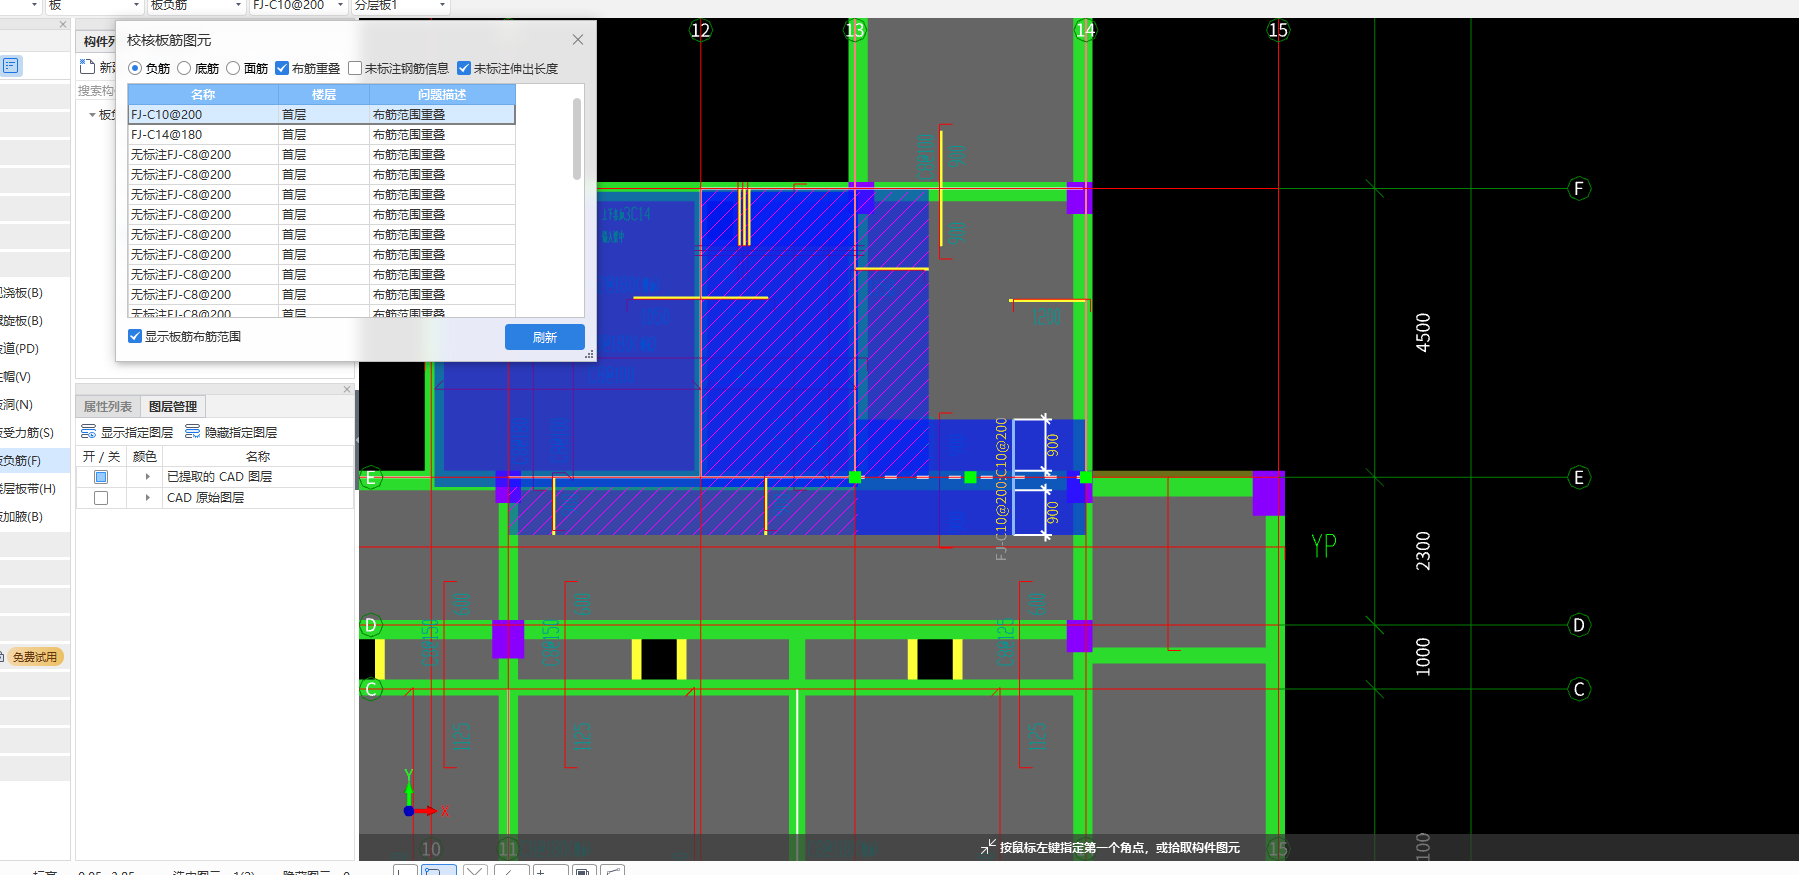Collapse the 板负筋 tree node
This screenshot has height=875, width=1799.
pos(92,115)
